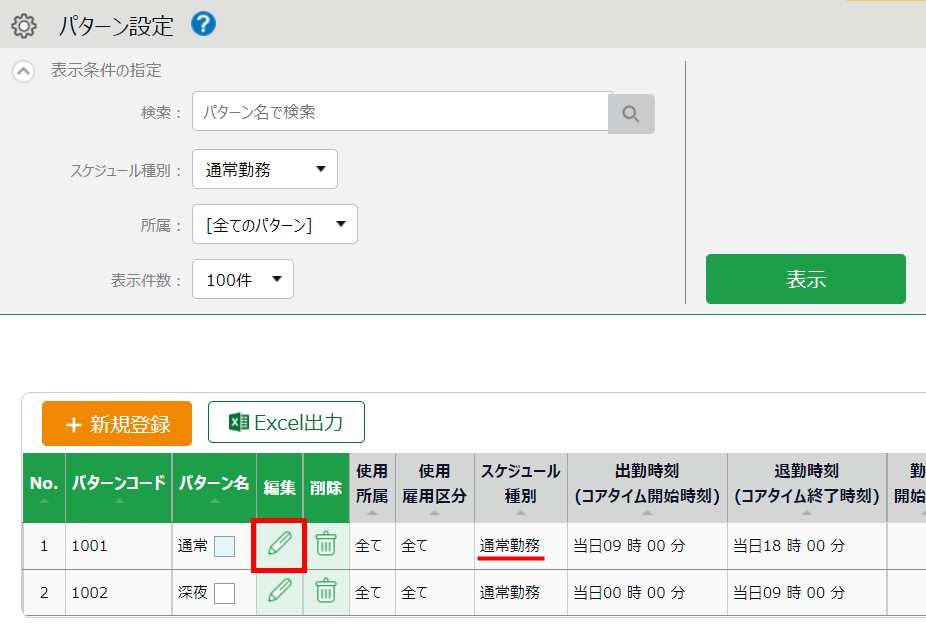
Task: Click the color box next to 通常
Action: [x=225, y=546]
